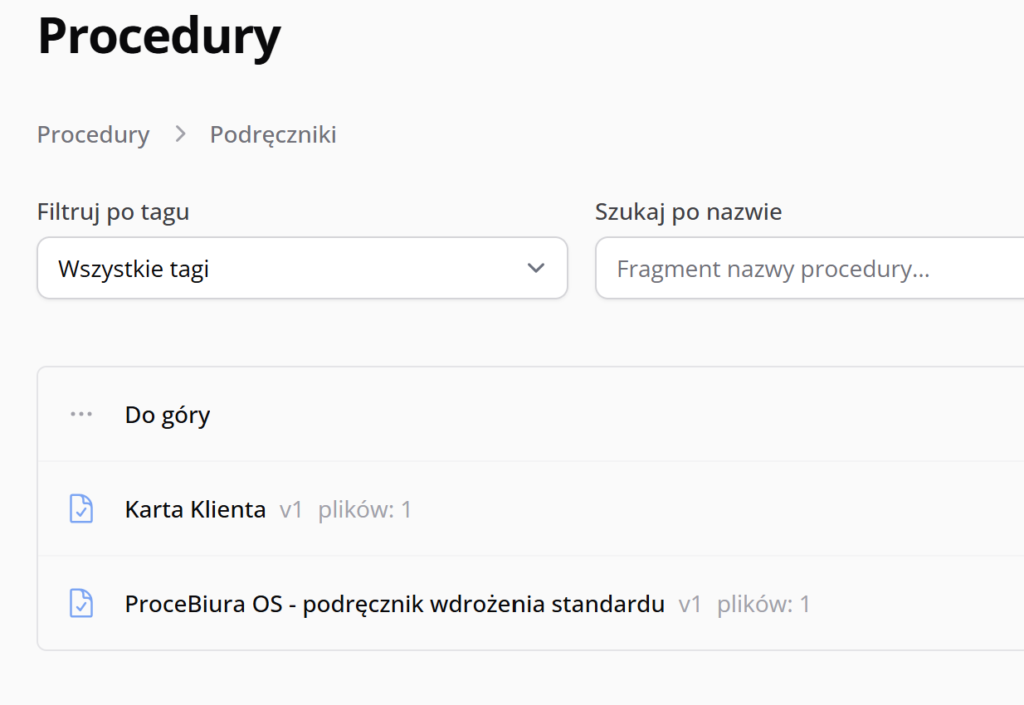1024x705 pixels.
Task: Select the Podręczniki breadcrumb item
Action: tap(273, 134)
